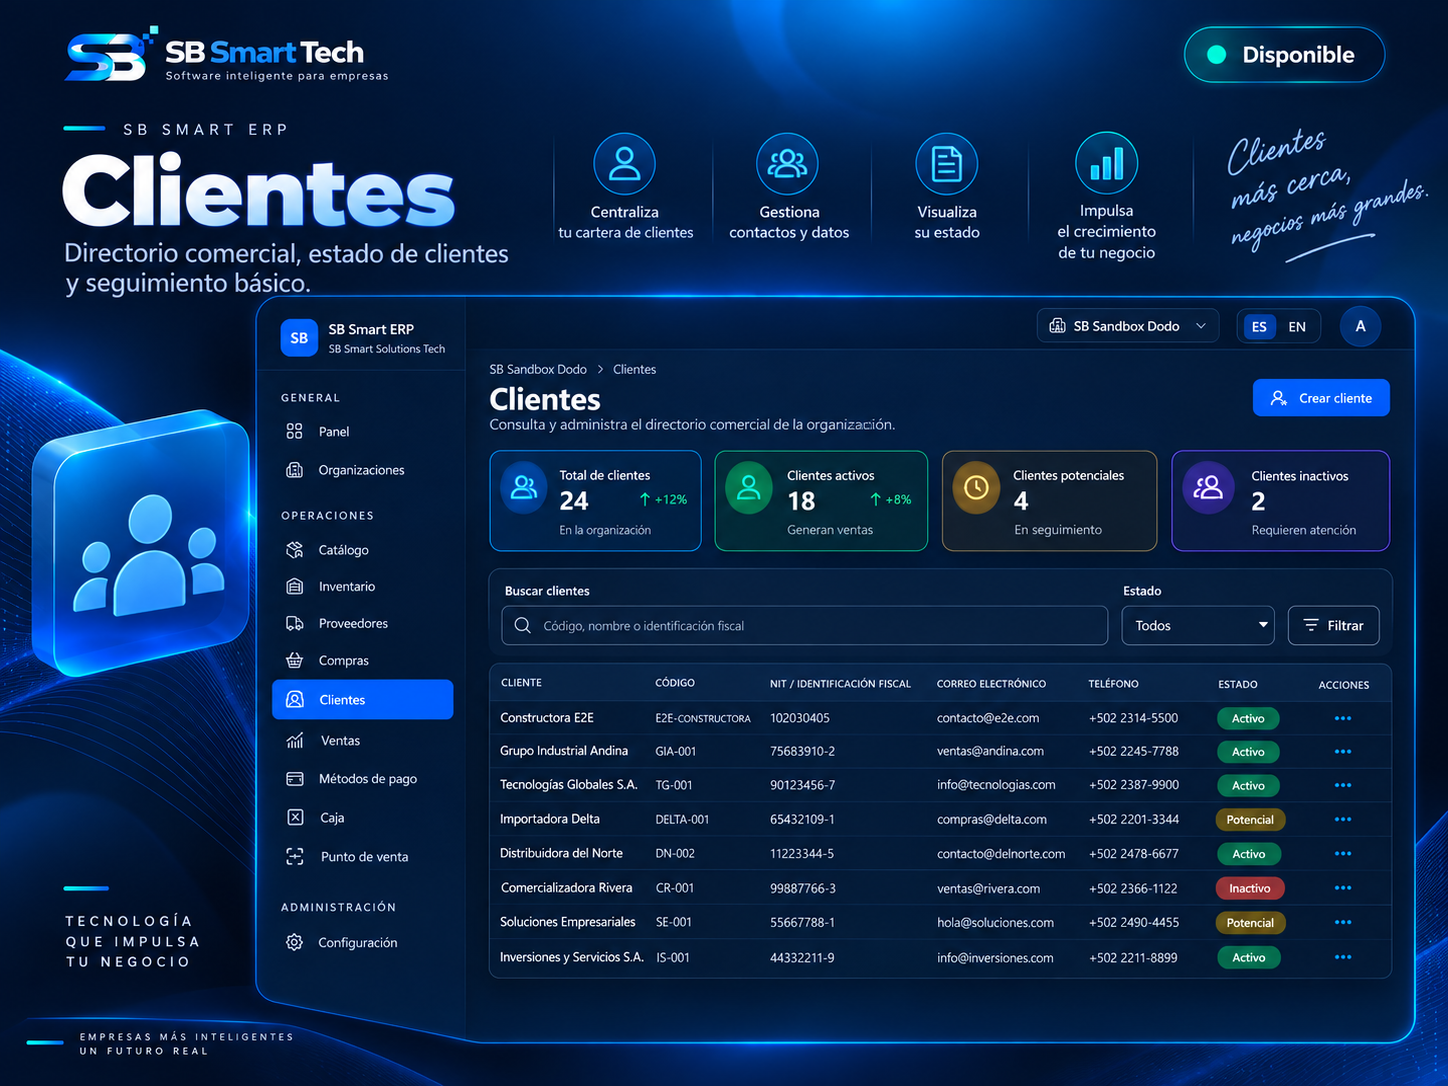Open actions menu for Soluciones Empresariales
Screen dimensions: 1448x1086
click(x=1343, y=922)
